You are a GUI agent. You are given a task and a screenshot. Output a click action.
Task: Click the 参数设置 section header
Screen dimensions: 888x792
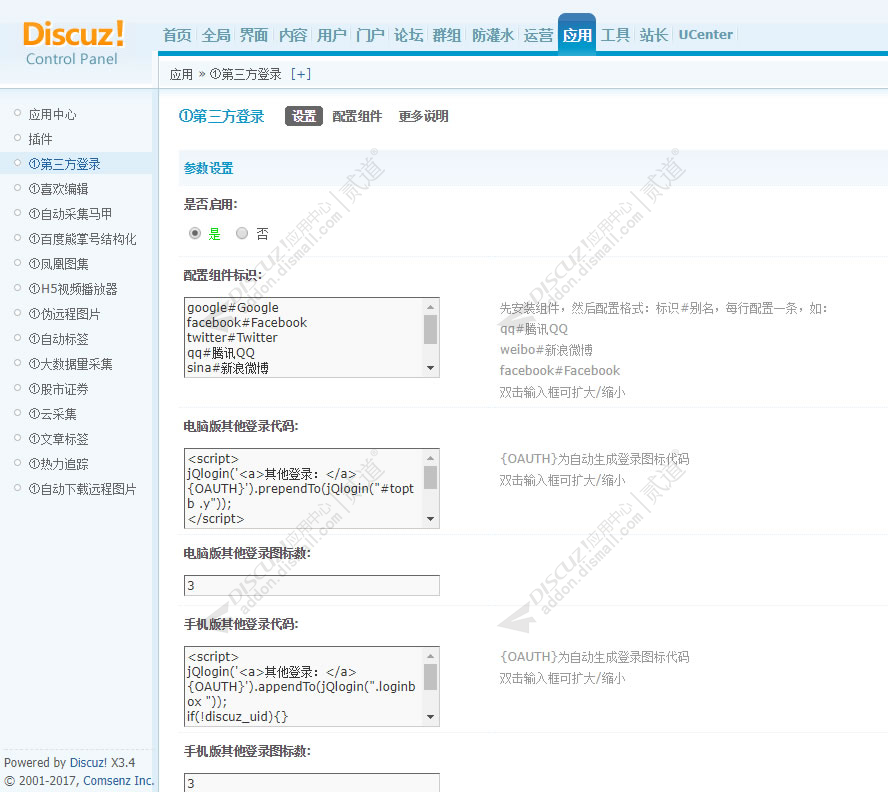[208, 168]
